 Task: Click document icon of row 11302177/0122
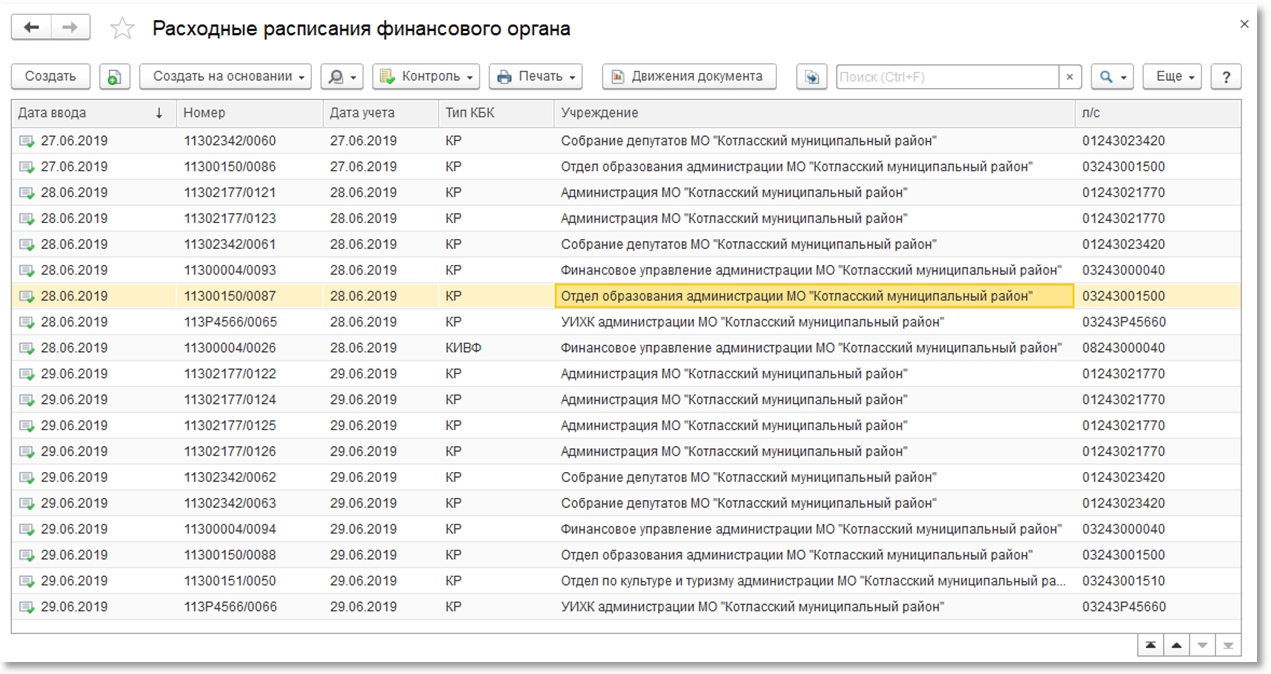tap(27, 375)
